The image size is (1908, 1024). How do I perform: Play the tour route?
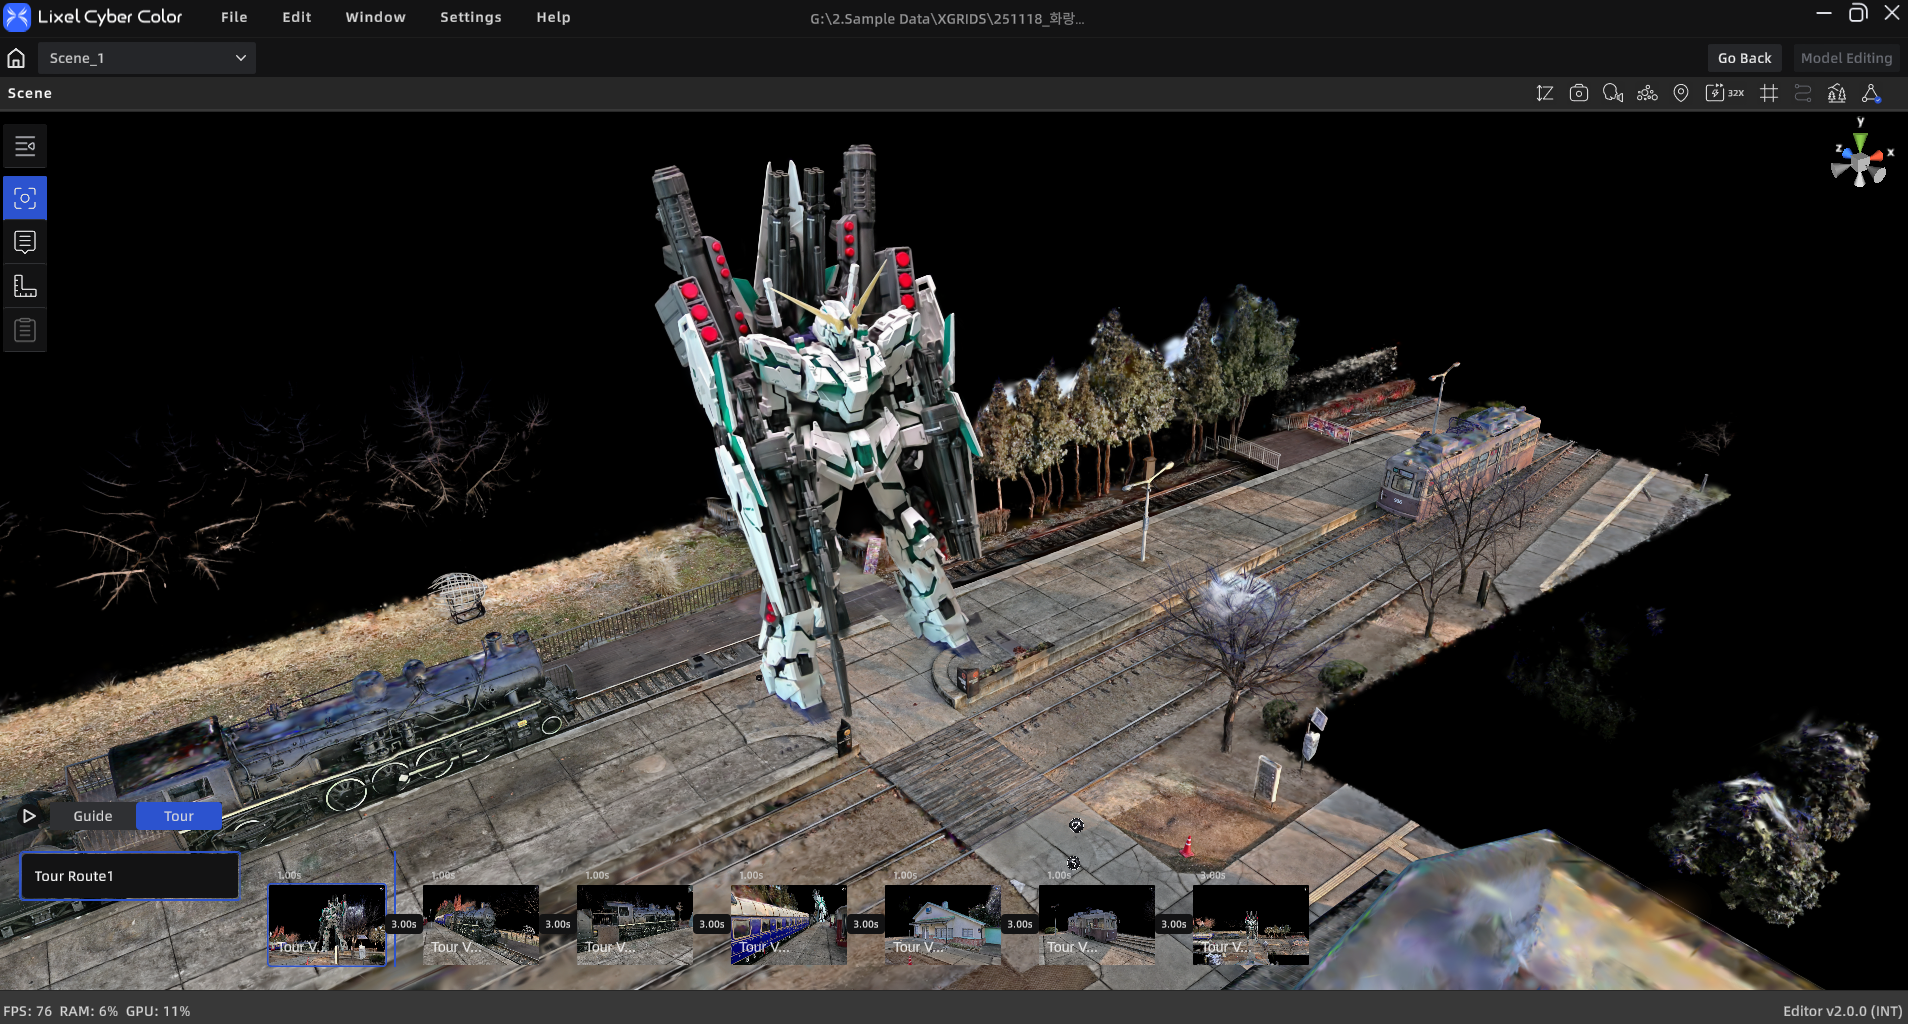click(29, 816)
